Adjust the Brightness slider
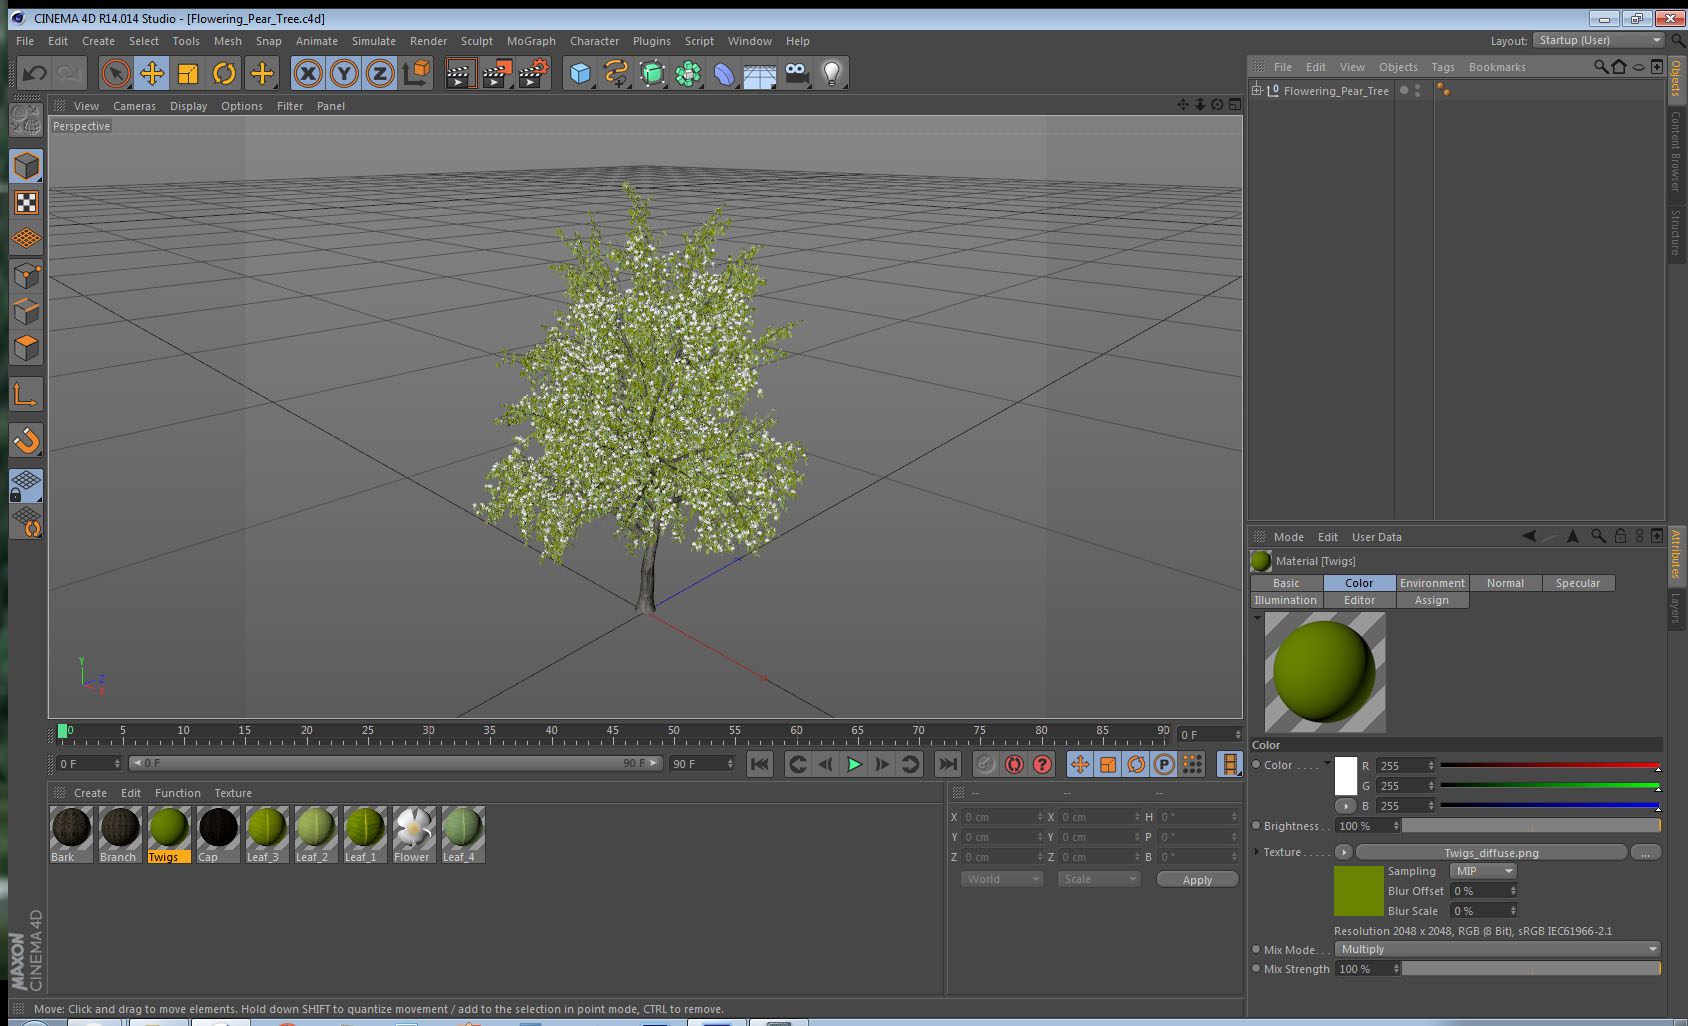Viewport: 1688px width, 1026px height. pyautogui.click(x=1531, y=826)
